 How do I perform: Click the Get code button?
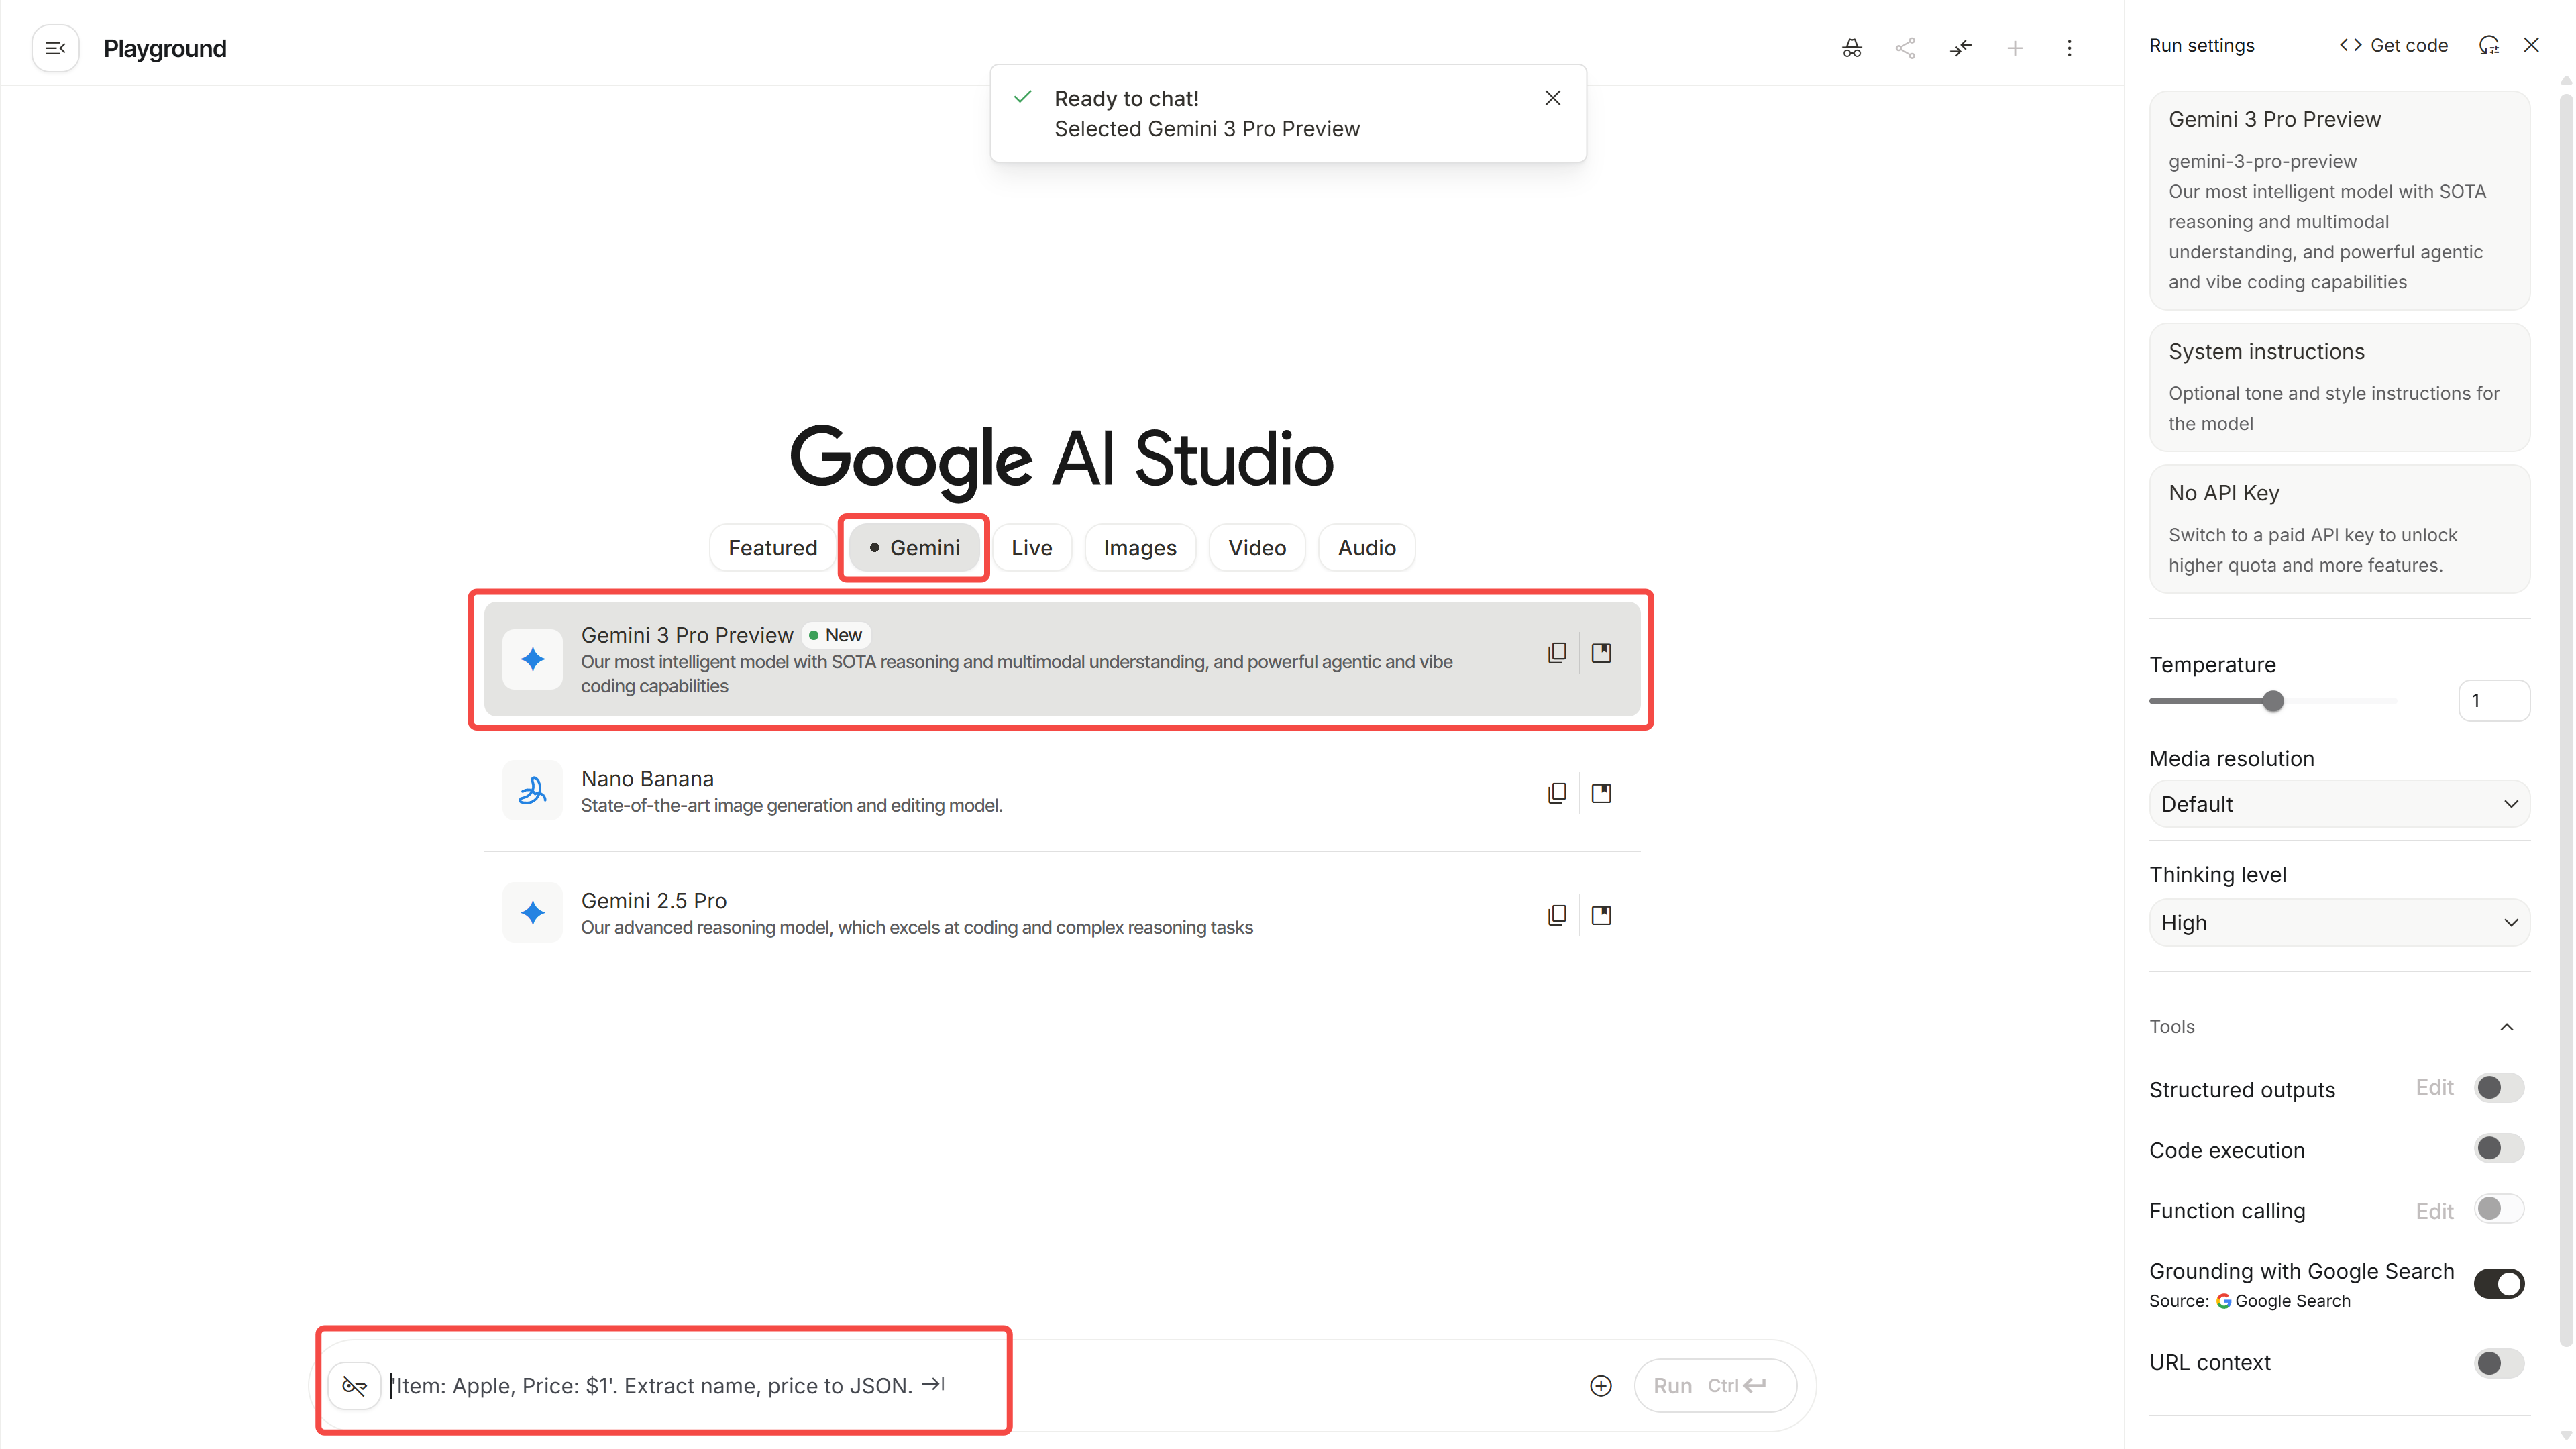coord(2393,45)
